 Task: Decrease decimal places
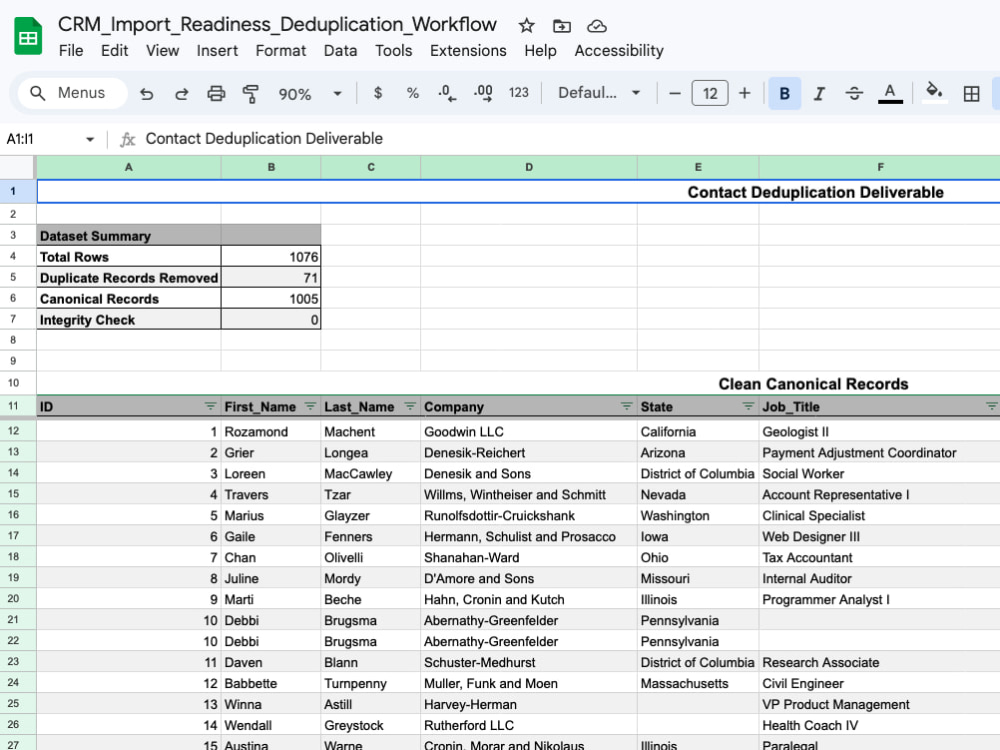coord(447,93)
